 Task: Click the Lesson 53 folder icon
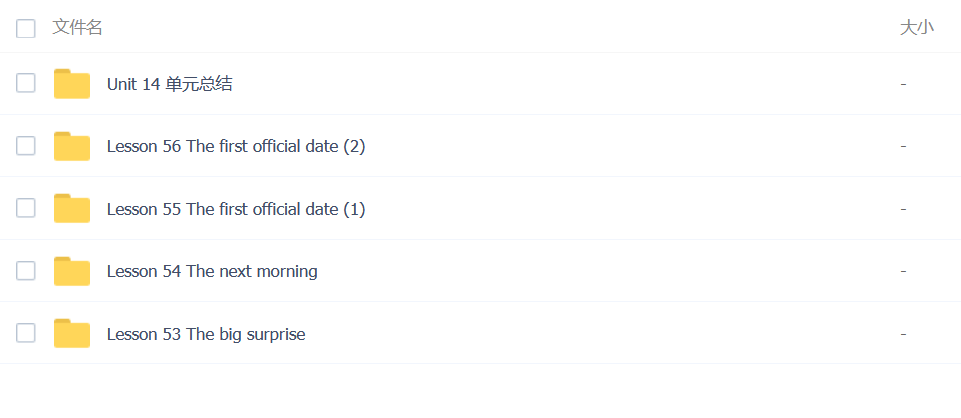(71, 333)
